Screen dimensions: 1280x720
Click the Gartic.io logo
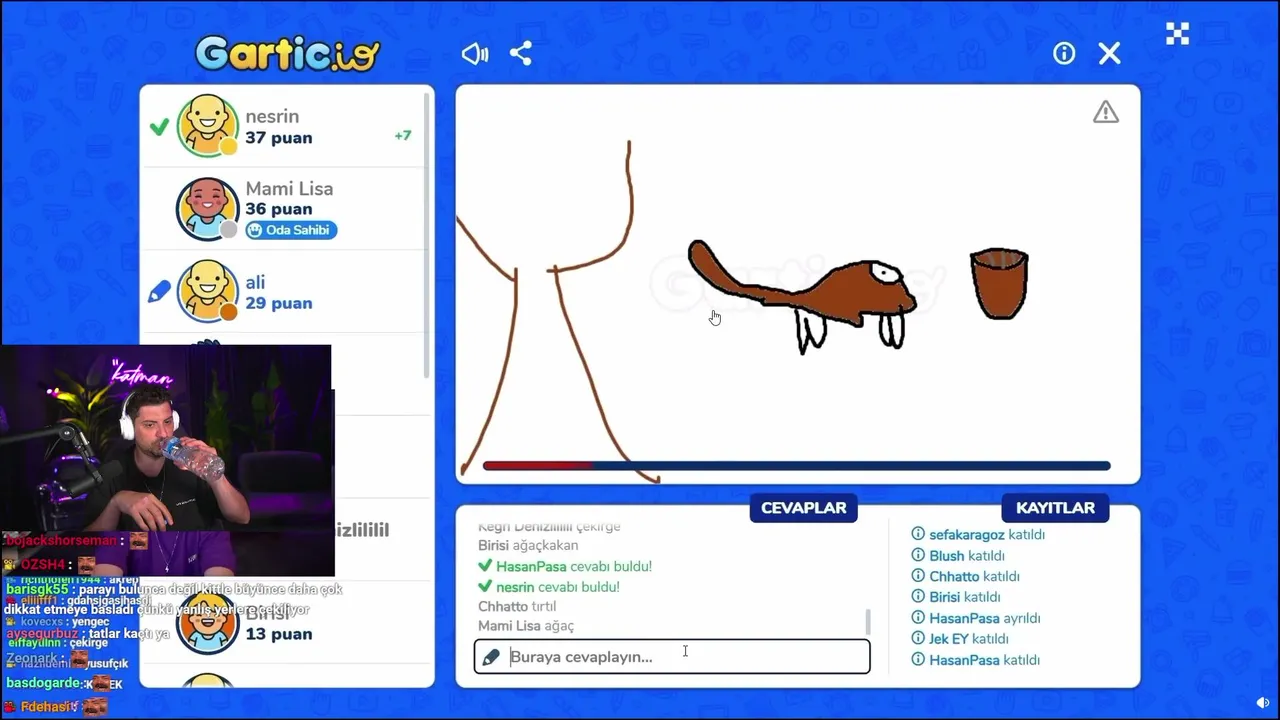pos(287,54)
